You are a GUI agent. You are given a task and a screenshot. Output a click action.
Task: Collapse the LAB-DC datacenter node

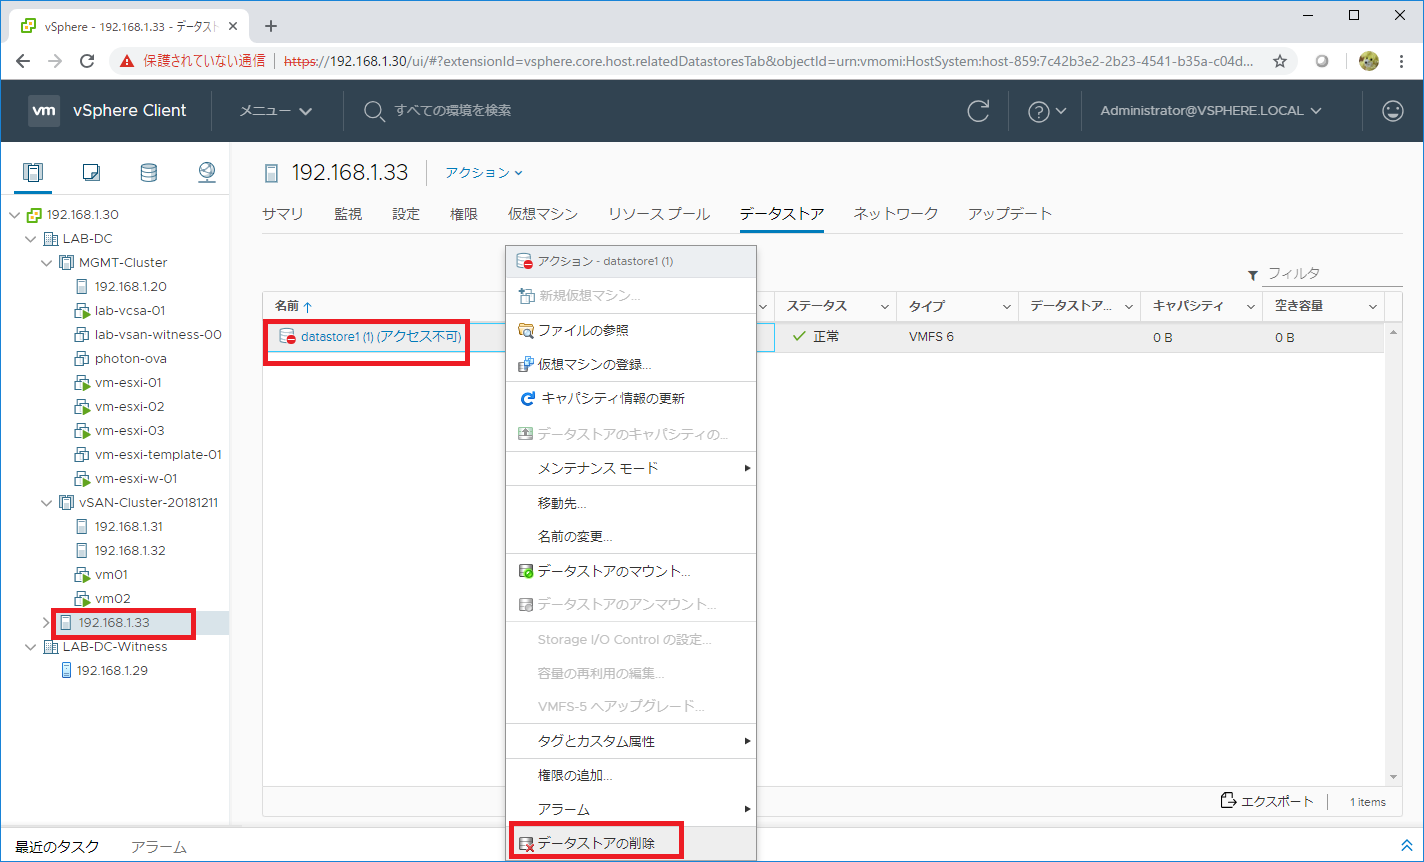tap(30, 238)
